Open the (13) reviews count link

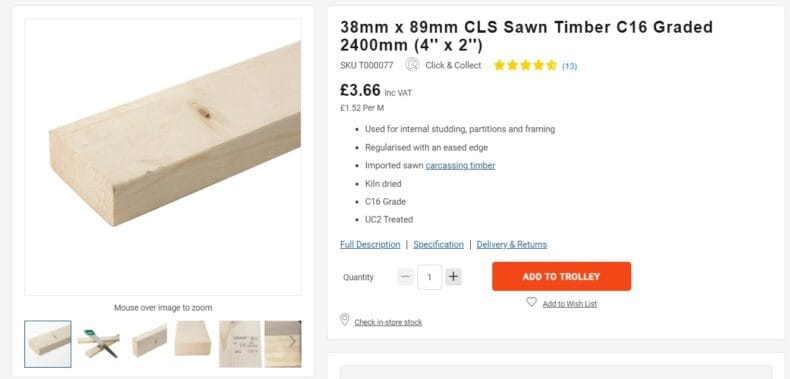click(569, 66)
